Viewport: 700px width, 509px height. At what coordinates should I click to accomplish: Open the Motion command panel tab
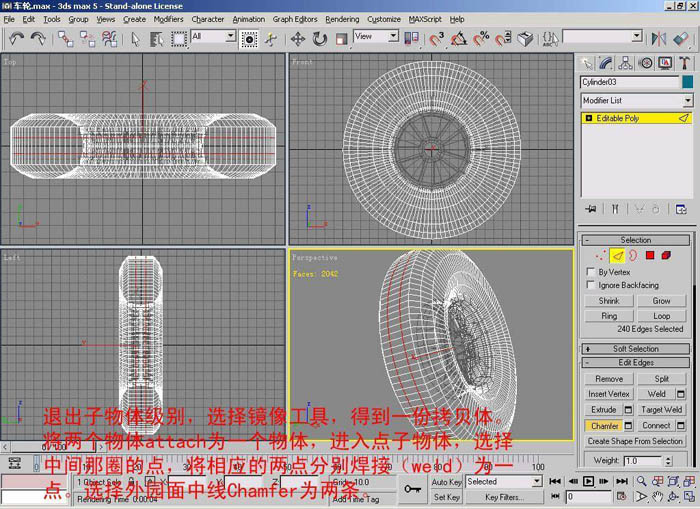coord(646,63)
